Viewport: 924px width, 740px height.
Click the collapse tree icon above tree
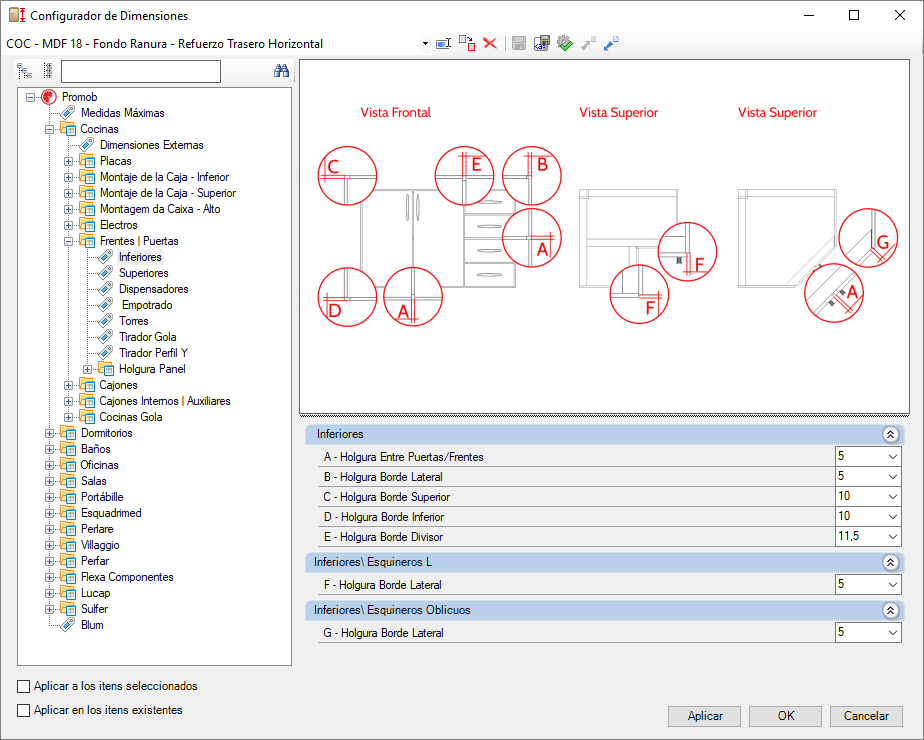pos(48,71)
